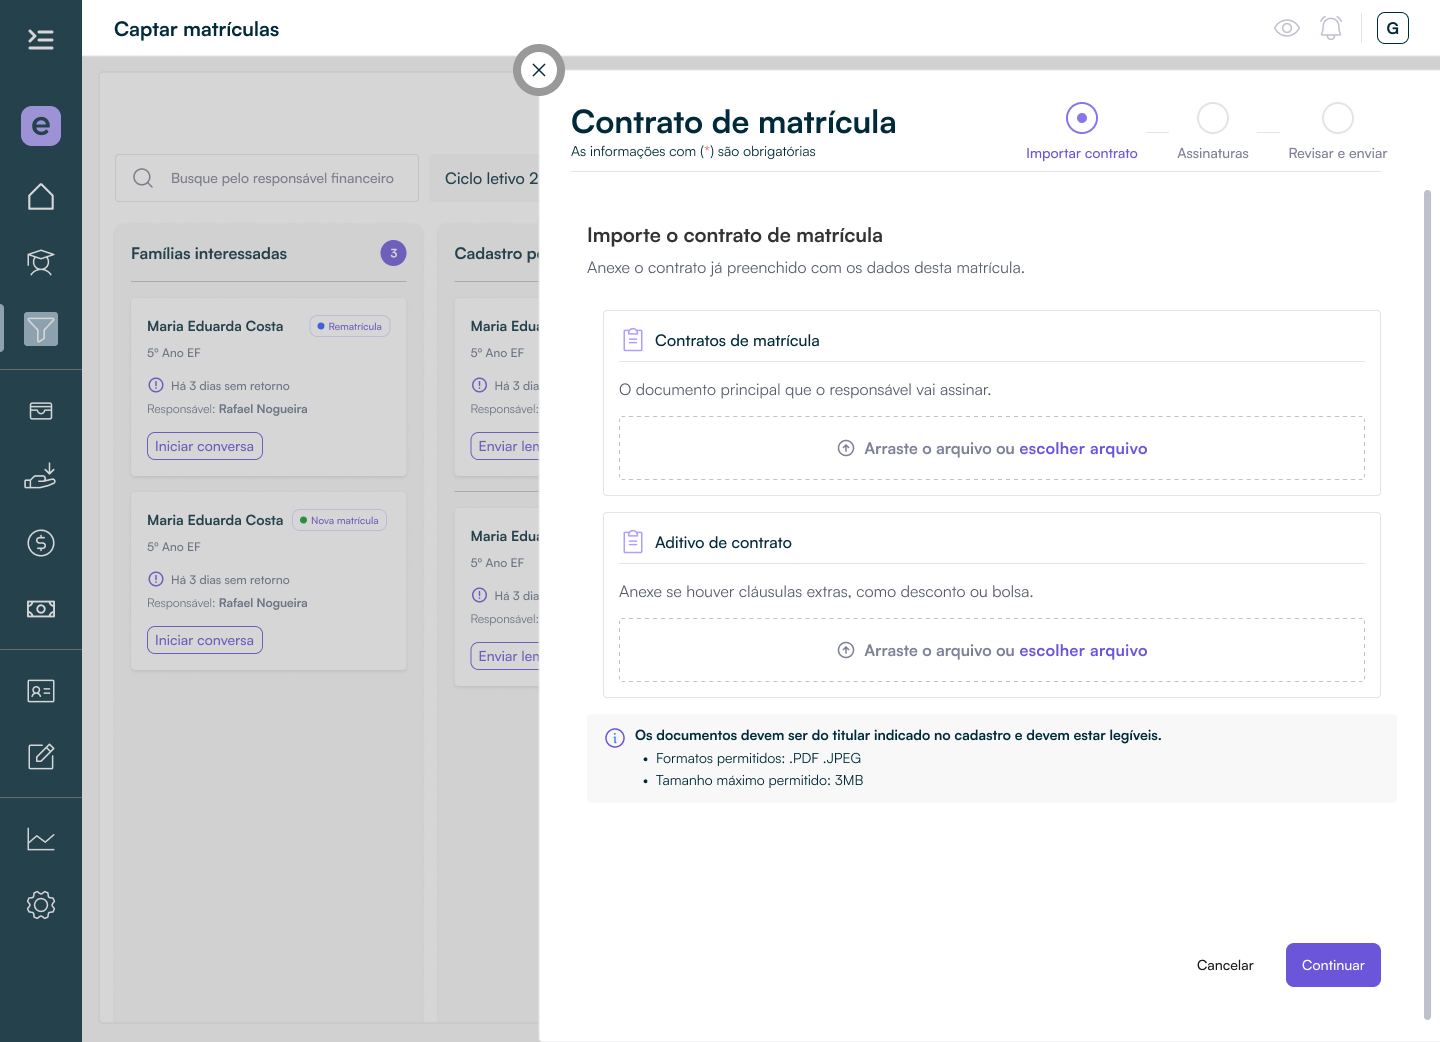The height and width of the screenshot is (1042, 1440).
Task: Open the Ciclo letivo dropdown
Action: click(x=485, y=178)
